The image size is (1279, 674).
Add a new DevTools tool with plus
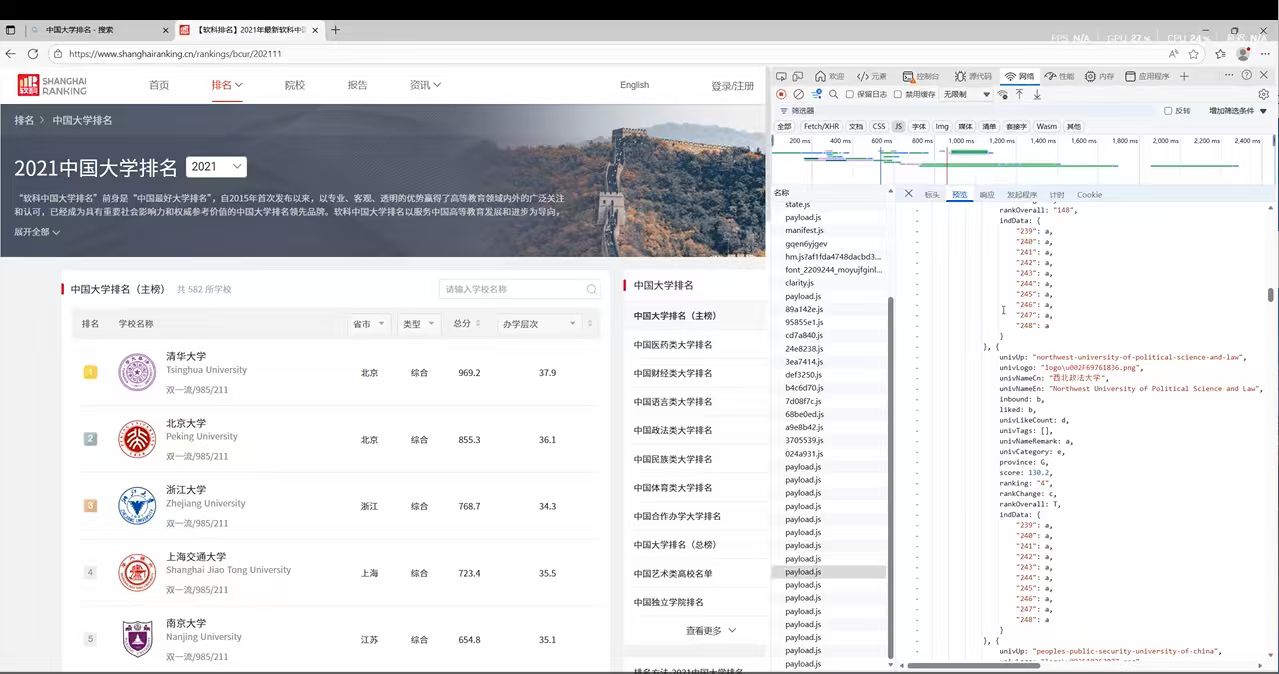point(1184,76)
